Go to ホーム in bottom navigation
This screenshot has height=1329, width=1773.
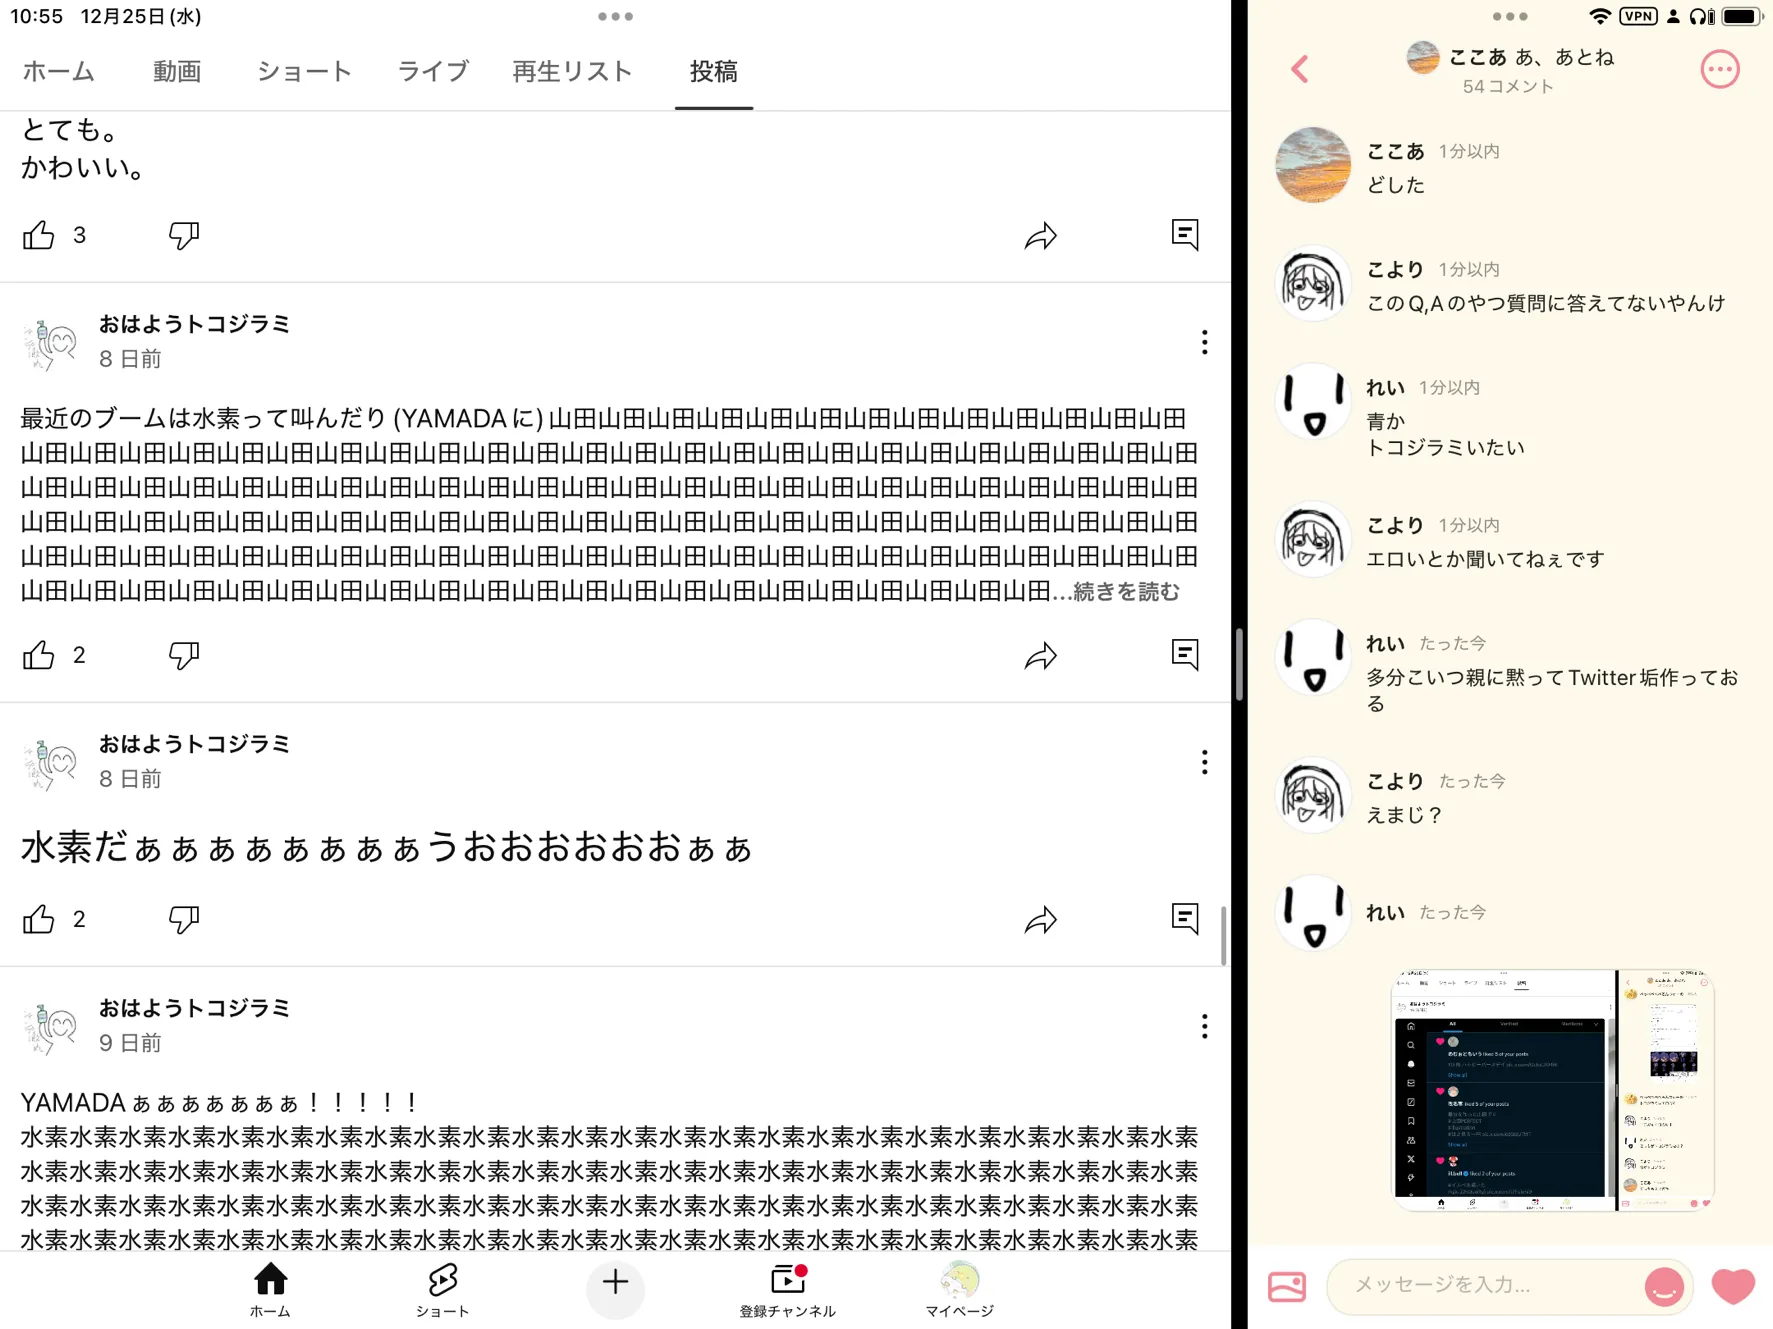(270, 1290)
